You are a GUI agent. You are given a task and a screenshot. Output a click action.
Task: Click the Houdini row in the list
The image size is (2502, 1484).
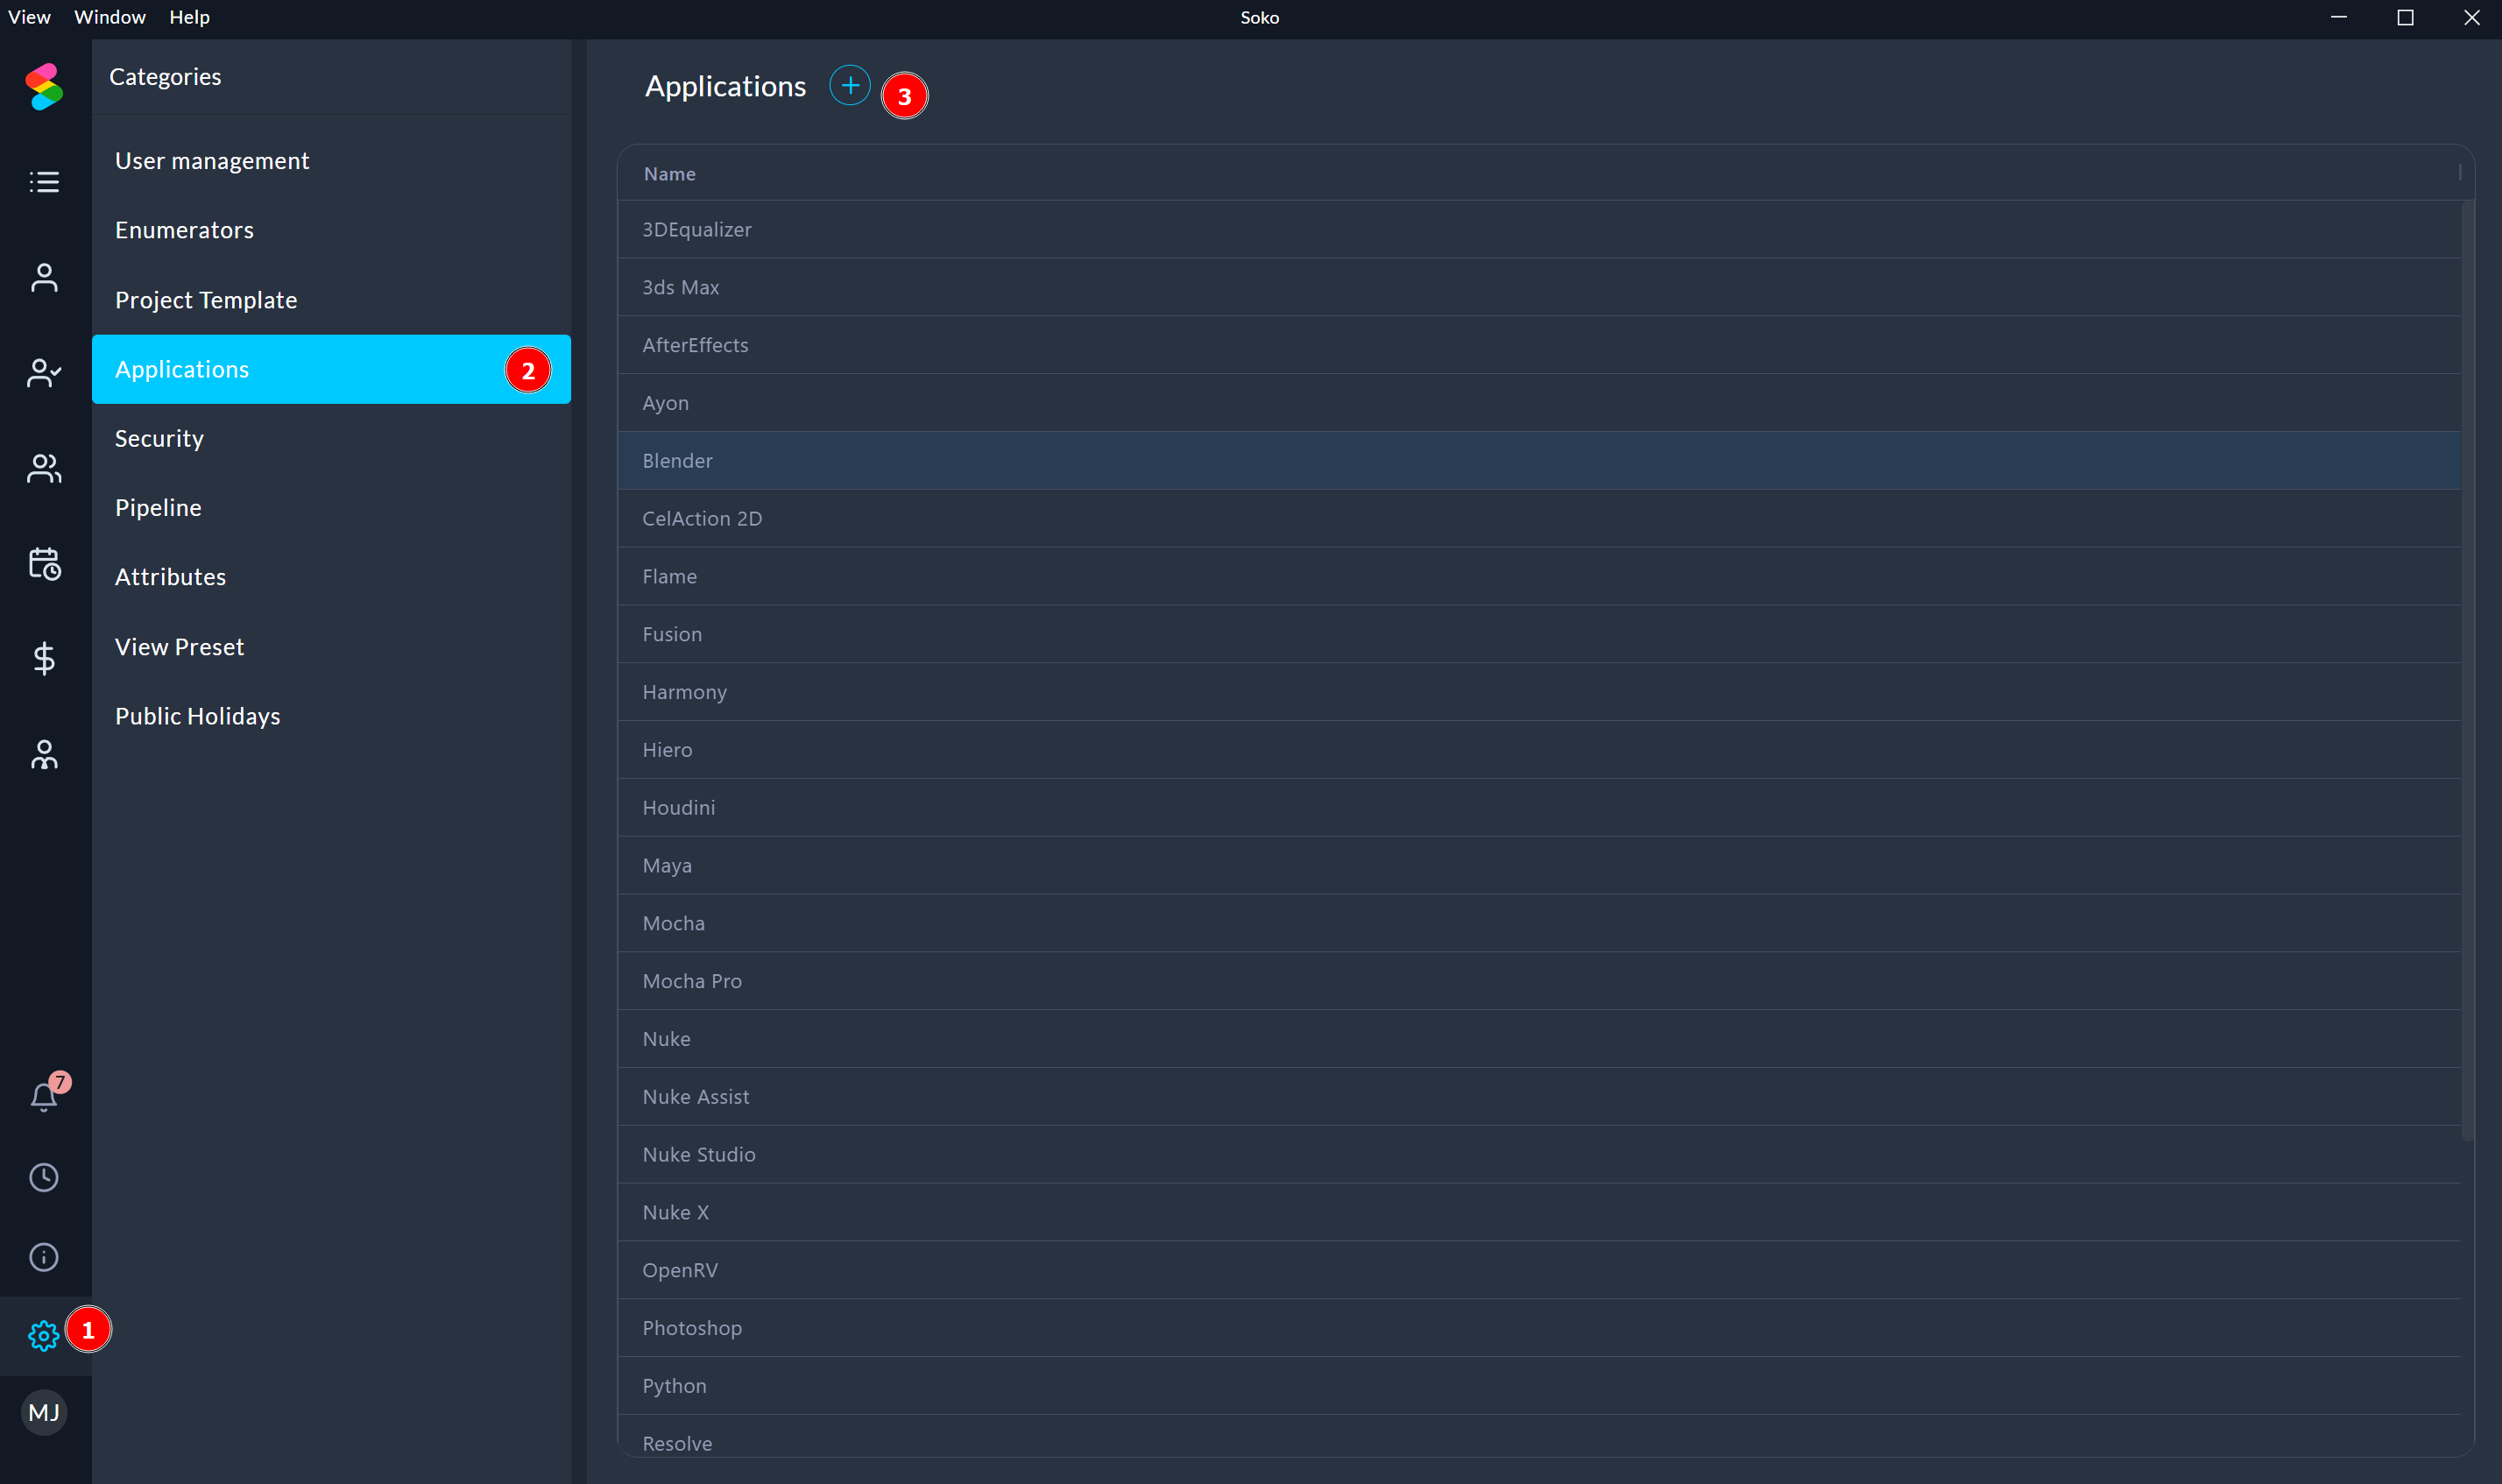pyautogui.click(x=678, y=808)
